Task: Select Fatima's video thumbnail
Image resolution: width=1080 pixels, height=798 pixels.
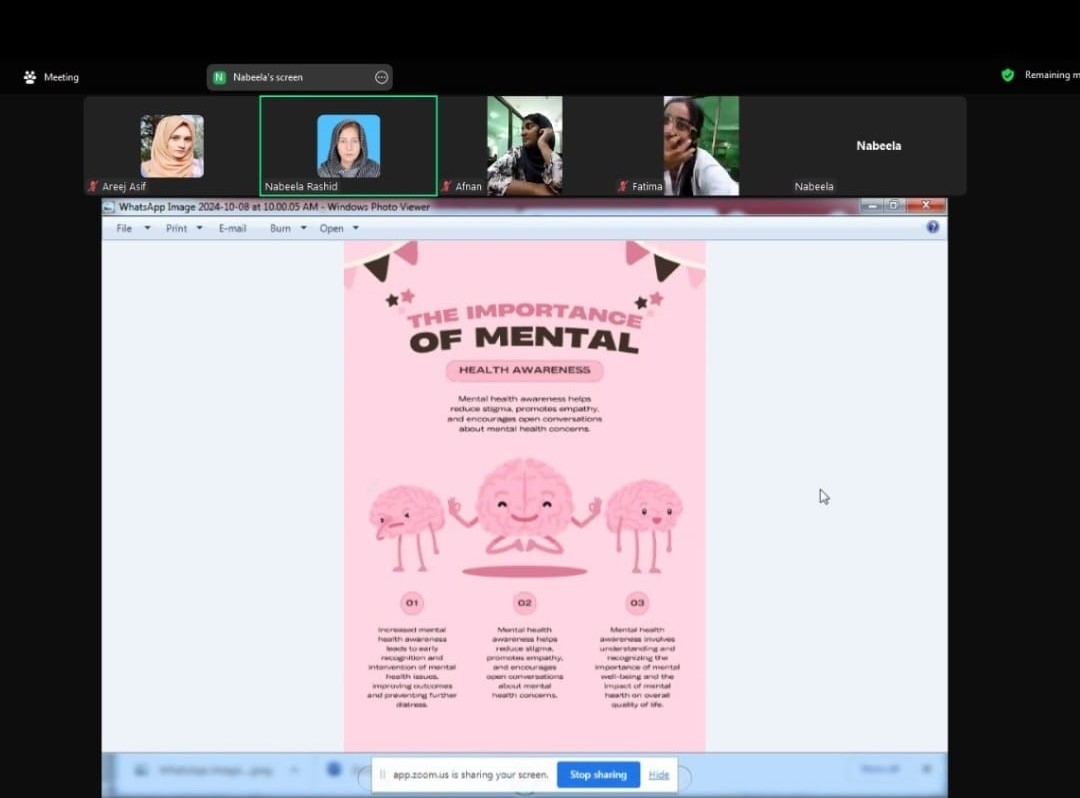Action: (701, 146)
